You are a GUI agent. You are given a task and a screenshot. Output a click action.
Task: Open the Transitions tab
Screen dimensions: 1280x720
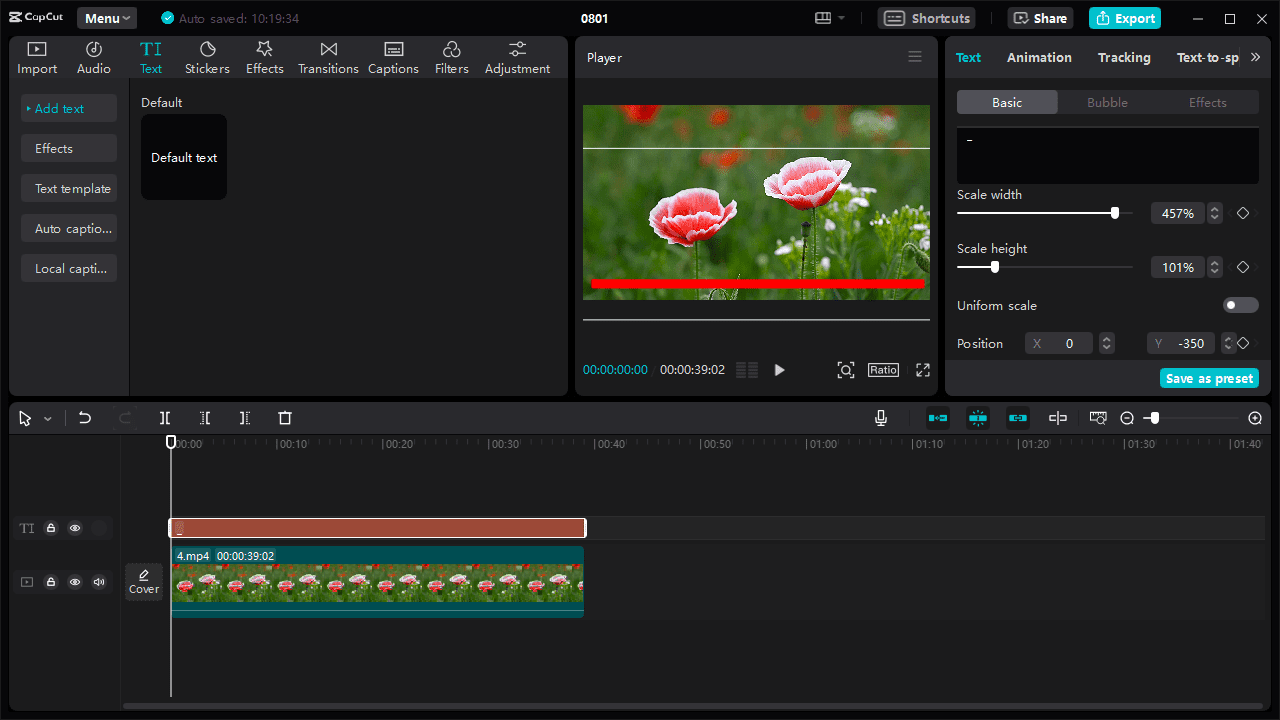point(328,58)
